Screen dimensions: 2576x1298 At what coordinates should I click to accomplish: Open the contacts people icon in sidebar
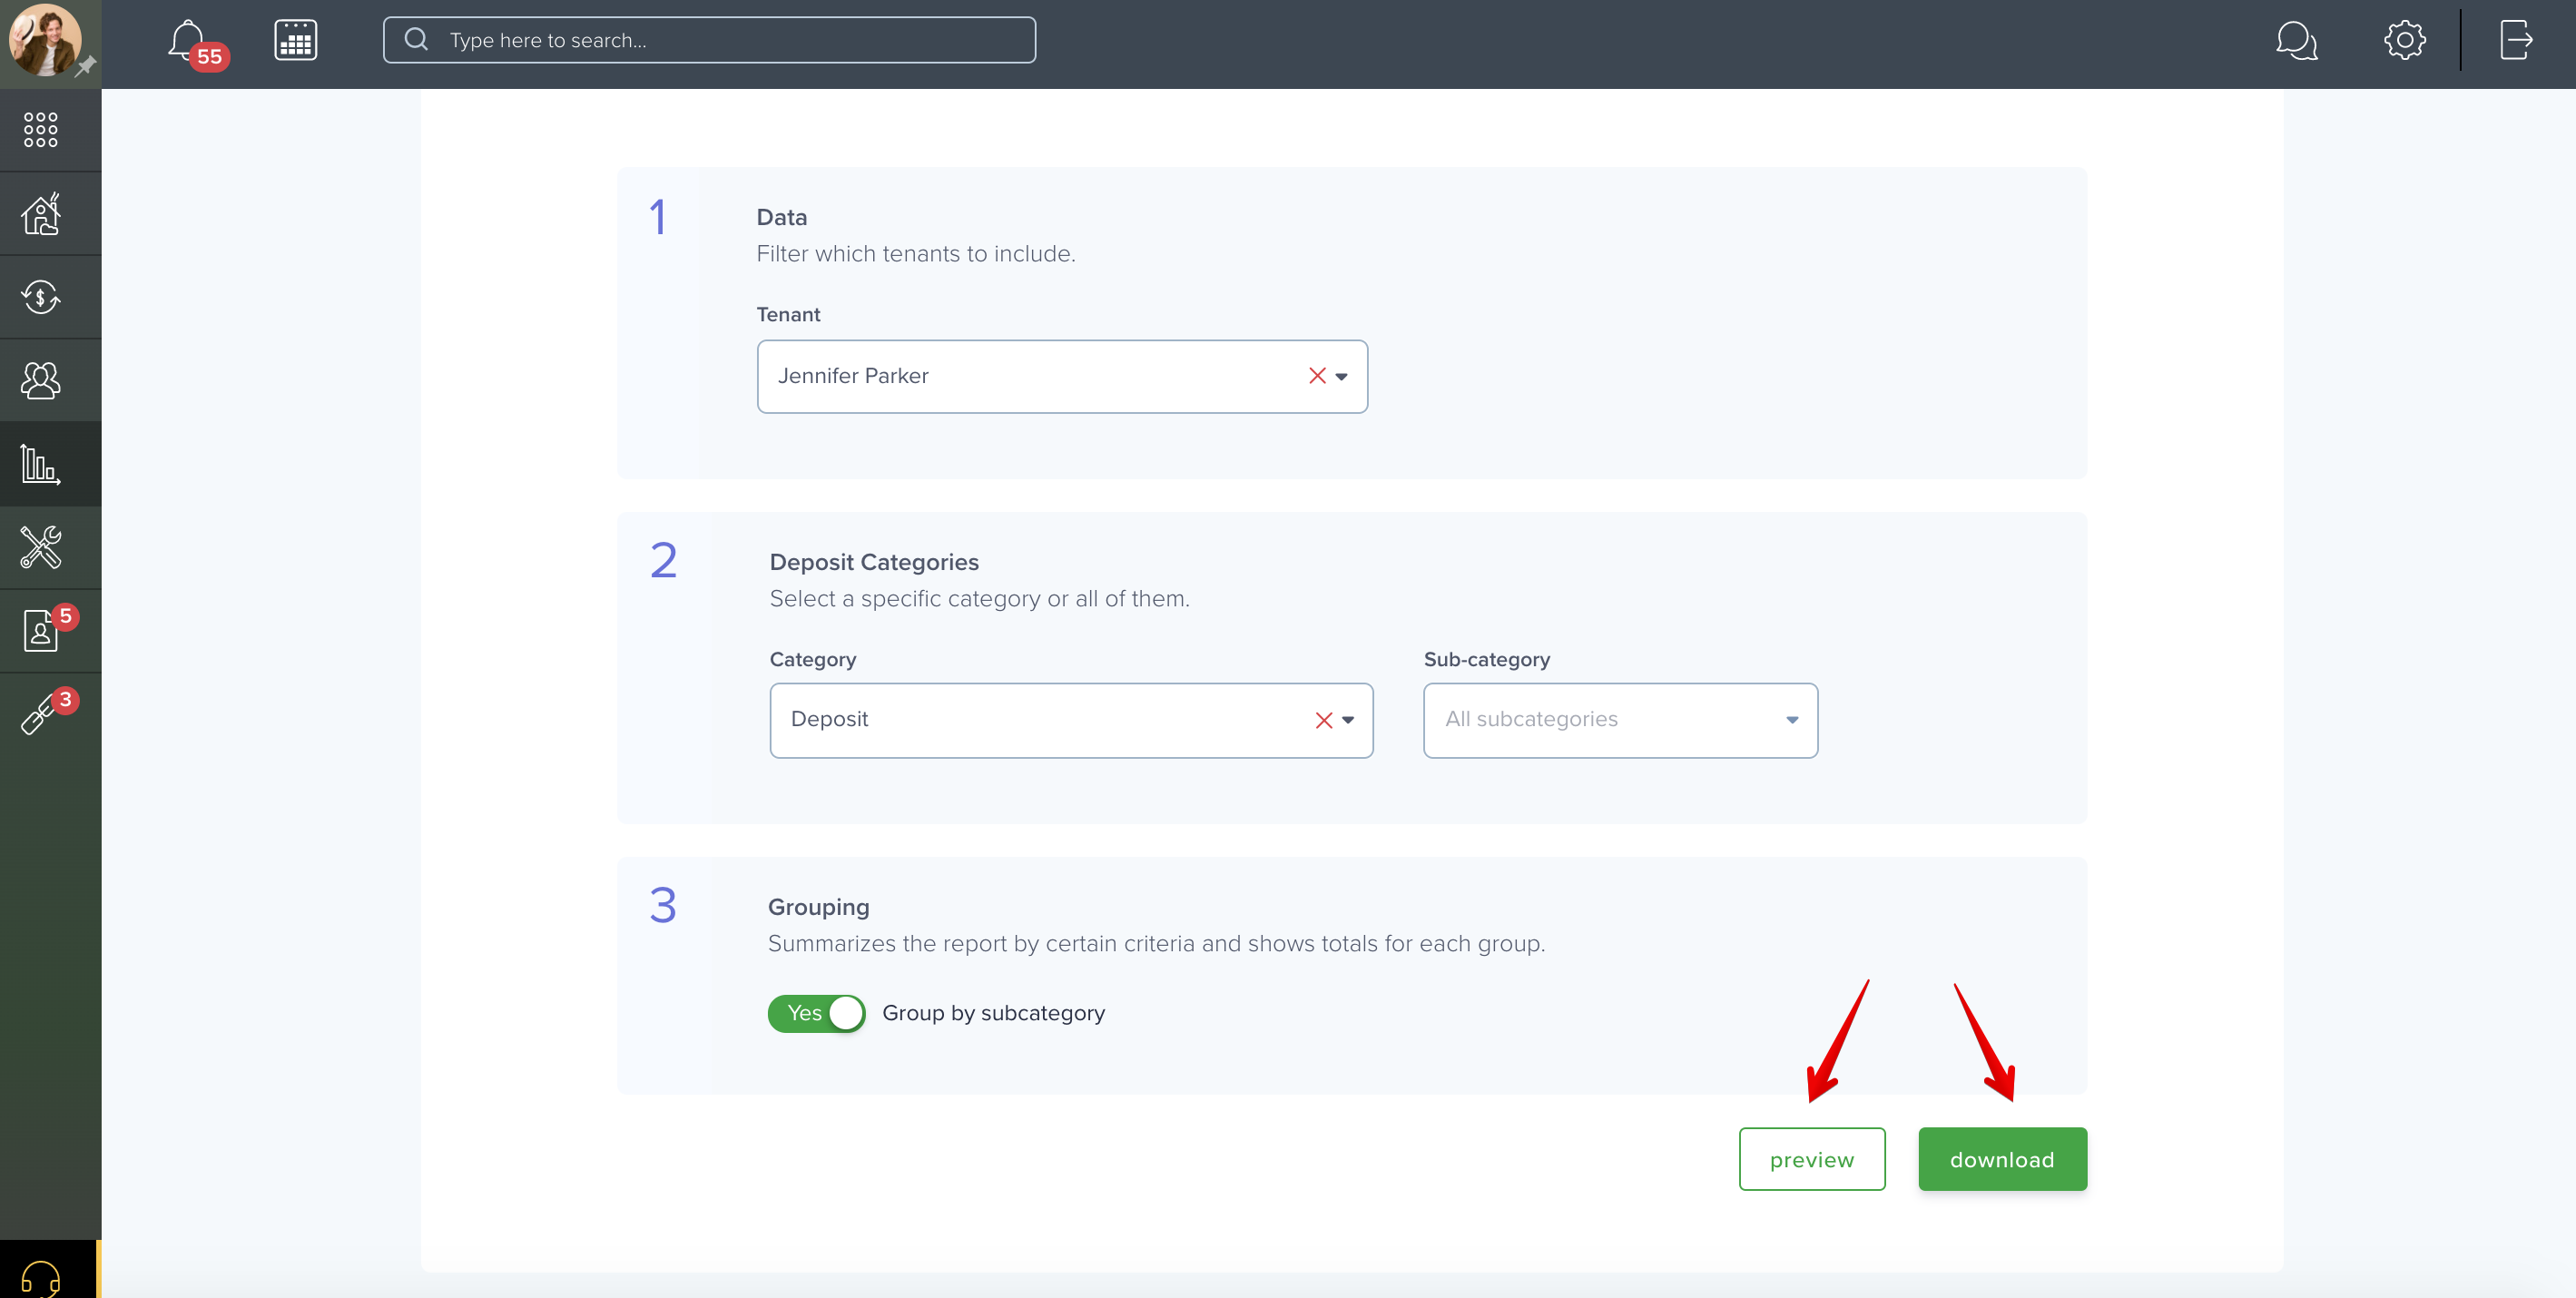pos(41,380)
